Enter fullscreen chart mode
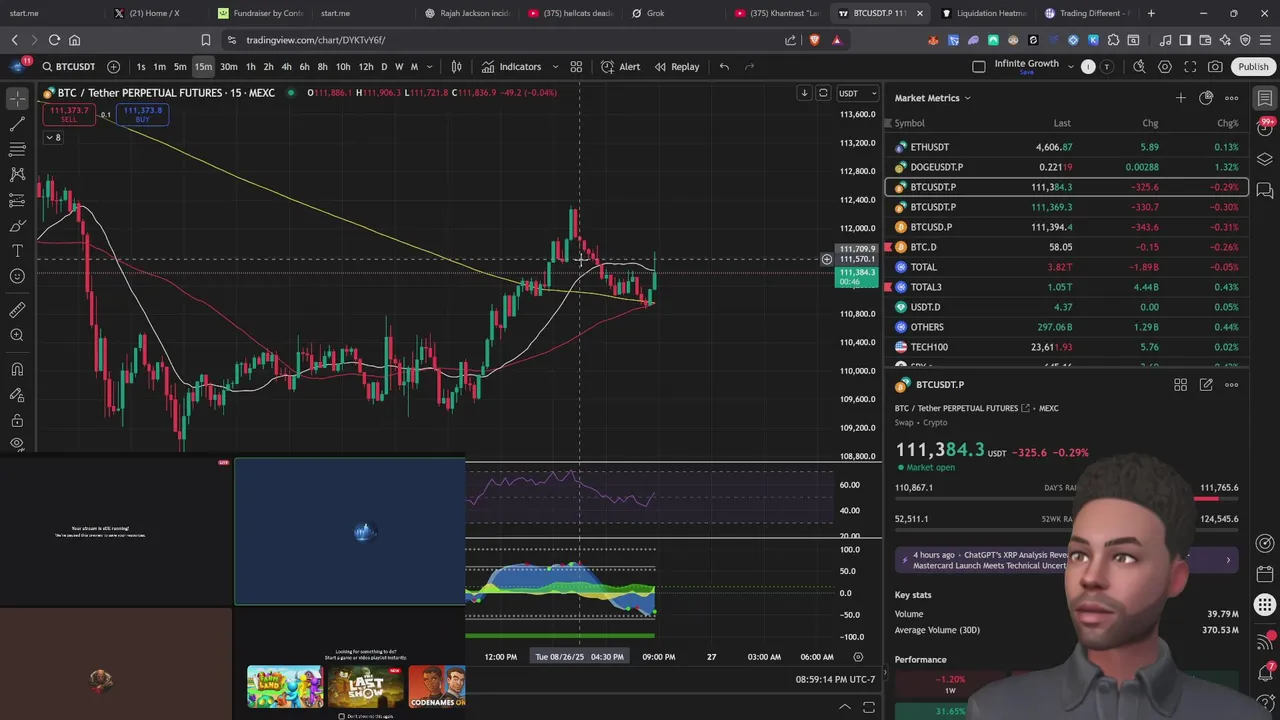This screenshot has height=720, width=1280. 1190,67
